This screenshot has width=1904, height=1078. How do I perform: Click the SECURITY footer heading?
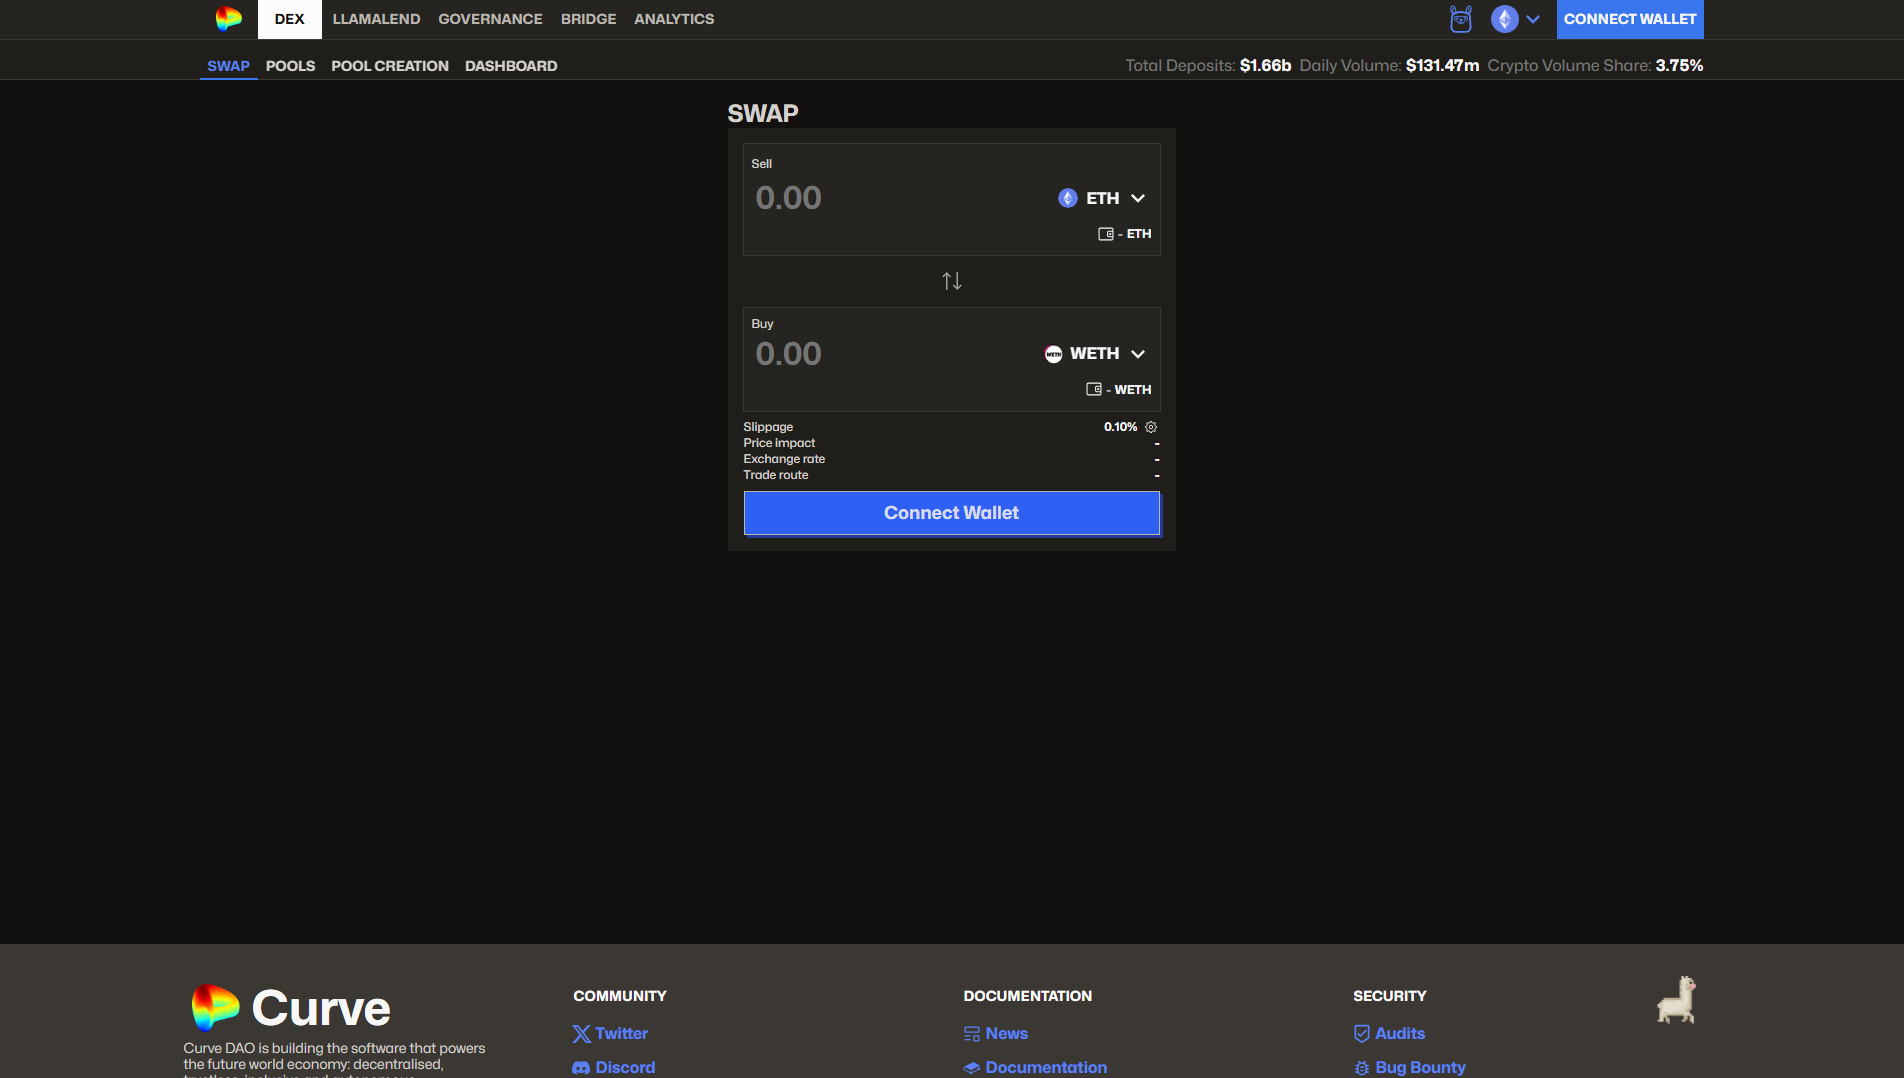coord(1390,996)
